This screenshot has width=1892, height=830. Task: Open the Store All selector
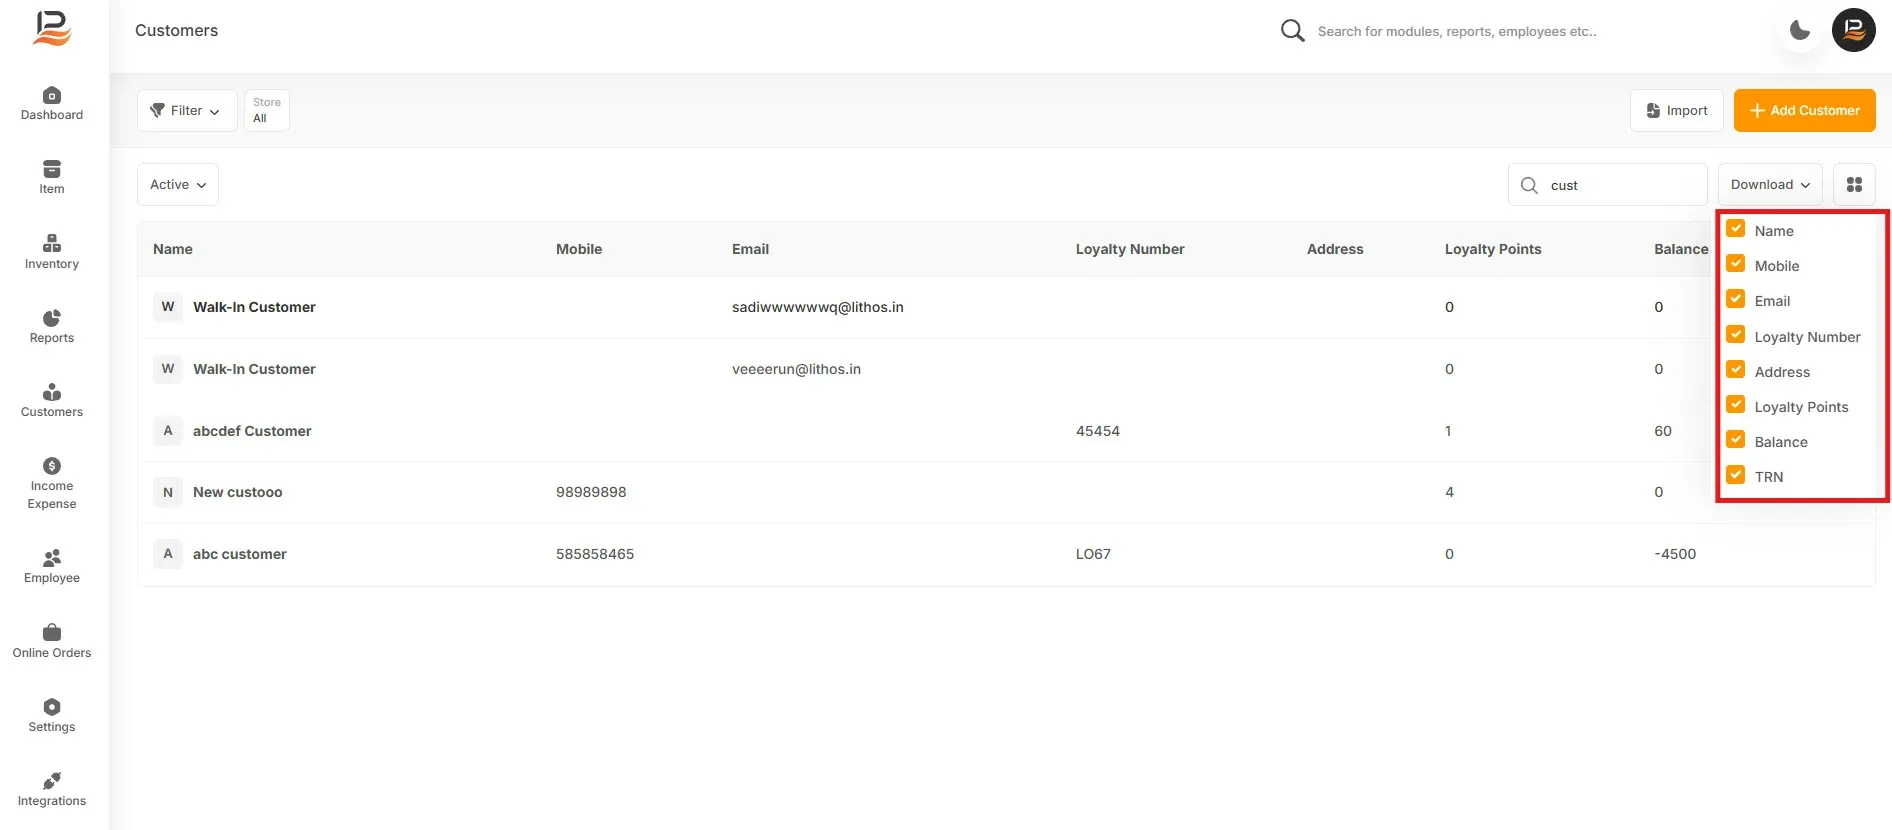(267, 110)
